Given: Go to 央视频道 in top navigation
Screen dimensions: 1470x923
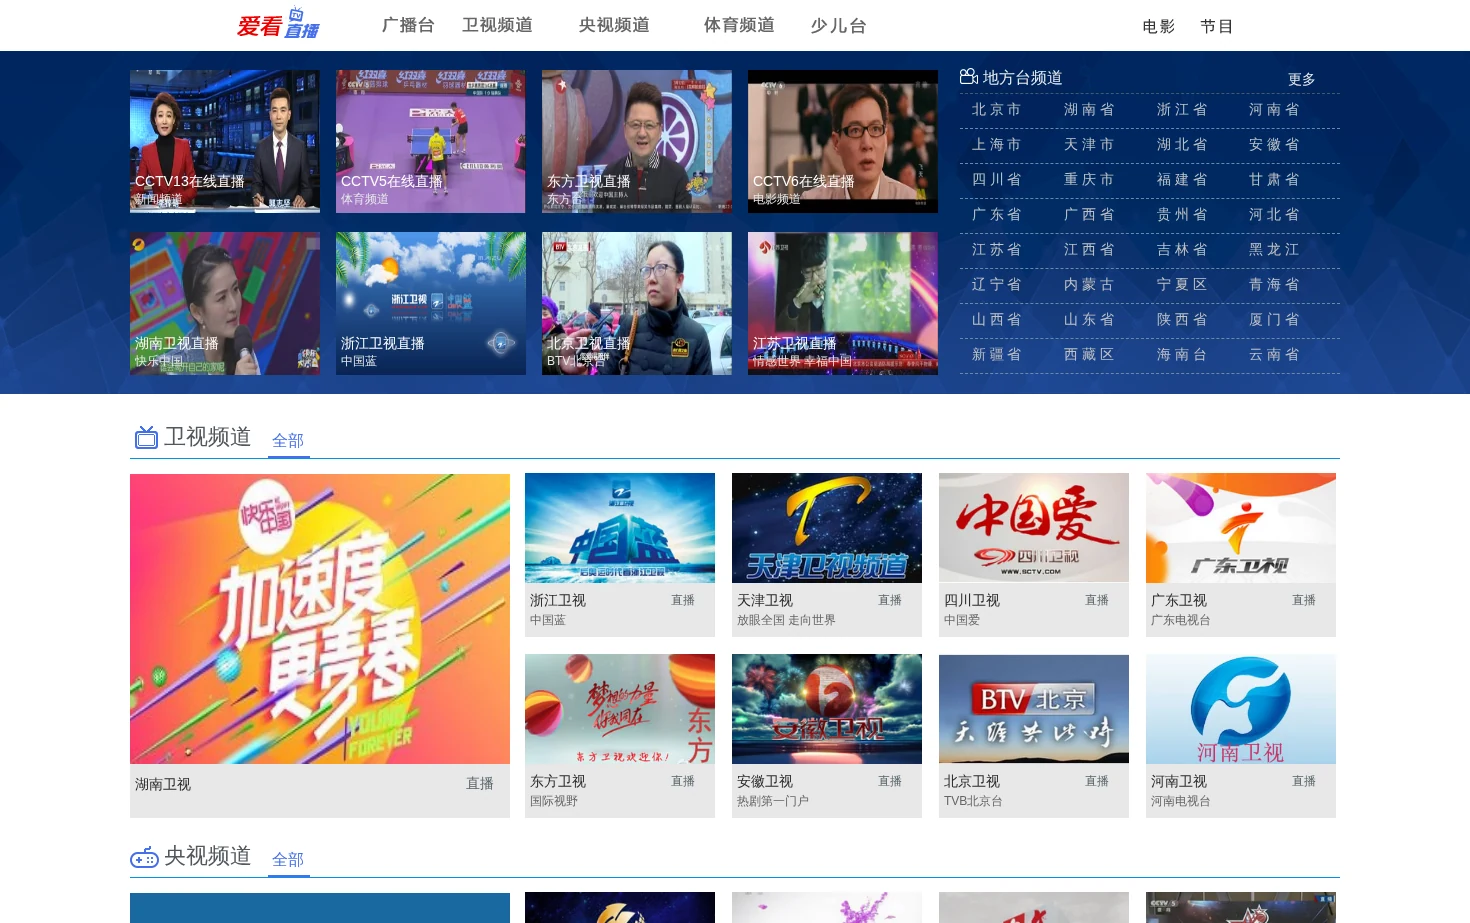Looking at the screenshot, I should click(x=614, y=25).
